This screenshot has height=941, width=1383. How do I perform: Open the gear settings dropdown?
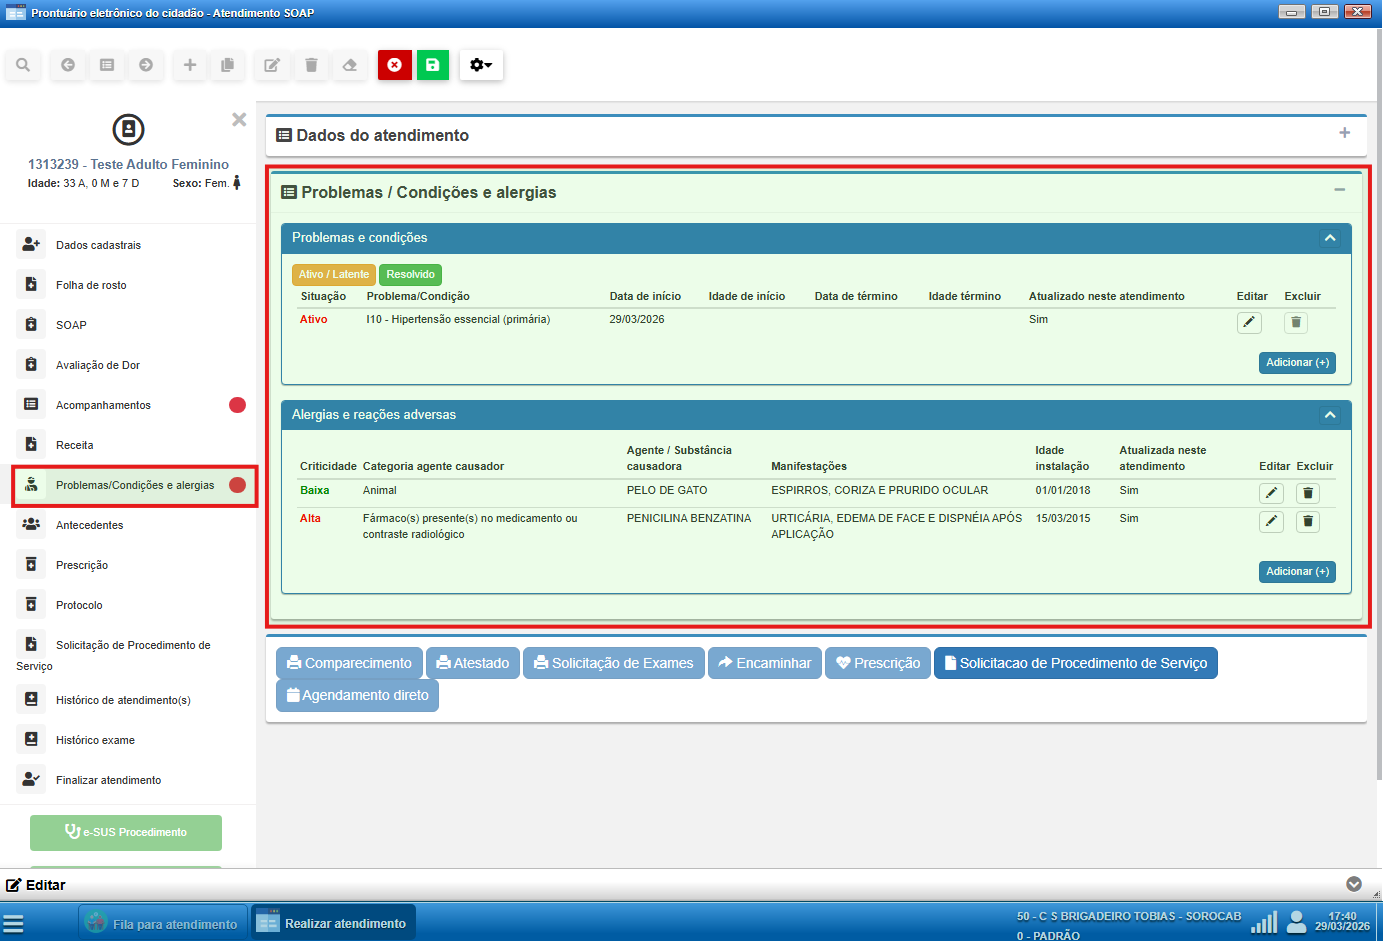[x=481, y=65]
